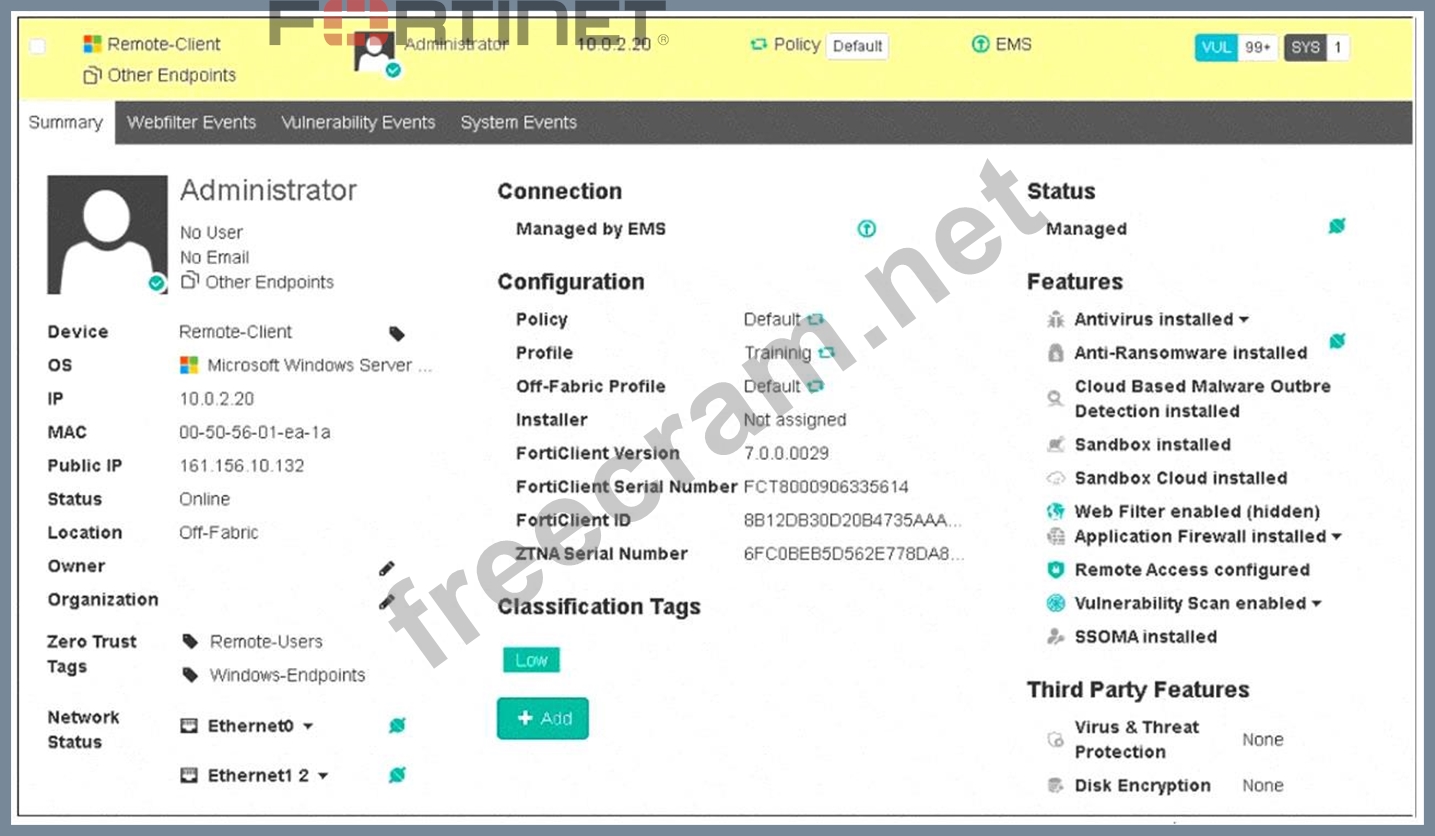
Task: Click the VUL 99+ vulnerability badge
Action: (x=1235, y=47)
